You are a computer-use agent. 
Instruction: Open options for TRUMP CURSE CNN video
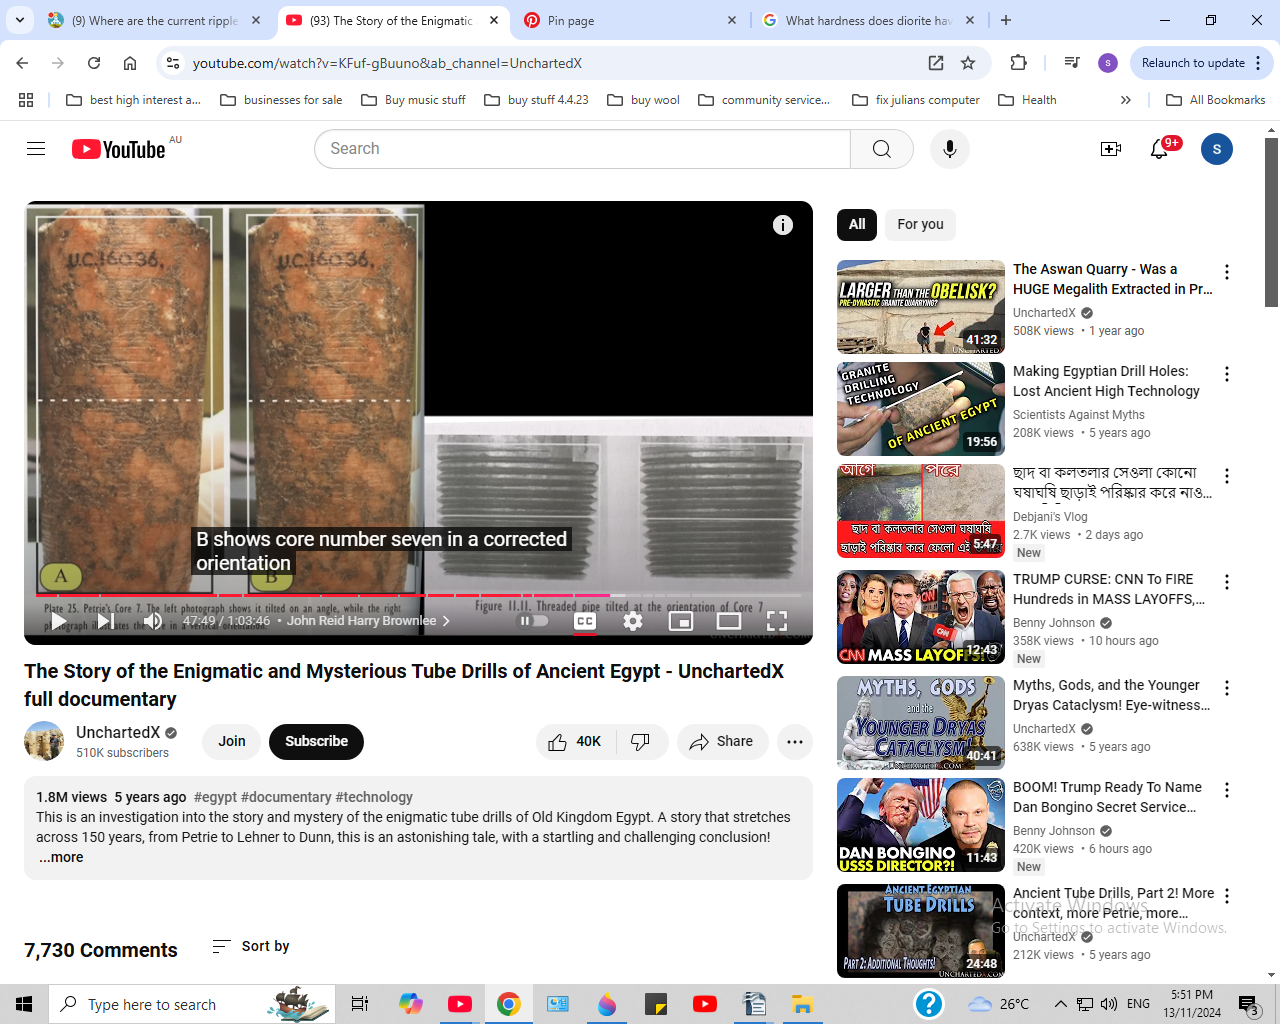click(1227, 582)
